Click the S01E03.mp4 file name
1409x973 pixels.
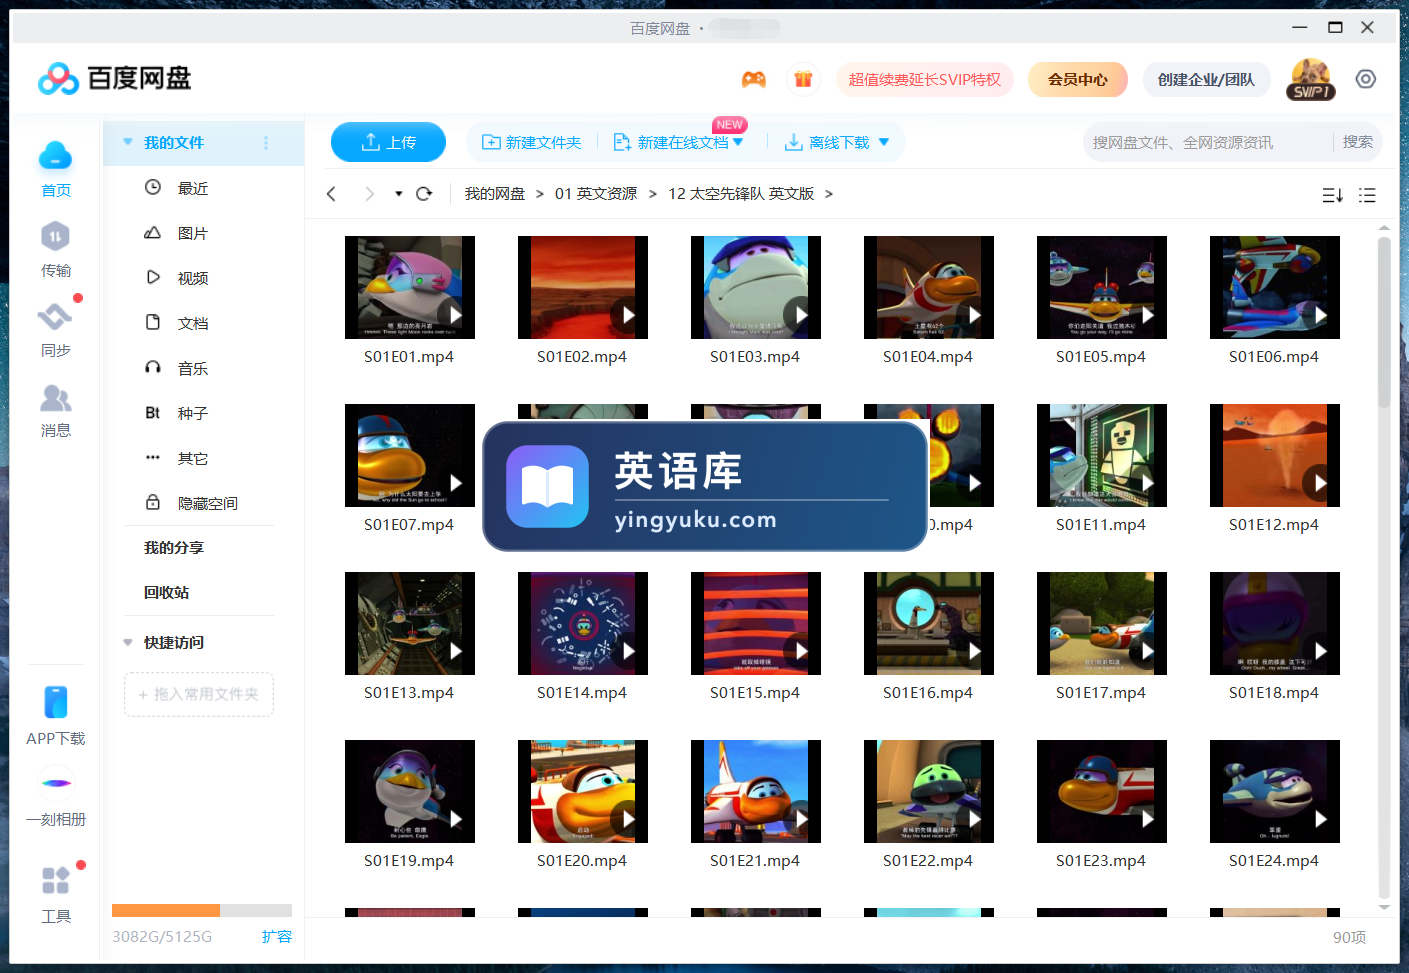point(755,357)
